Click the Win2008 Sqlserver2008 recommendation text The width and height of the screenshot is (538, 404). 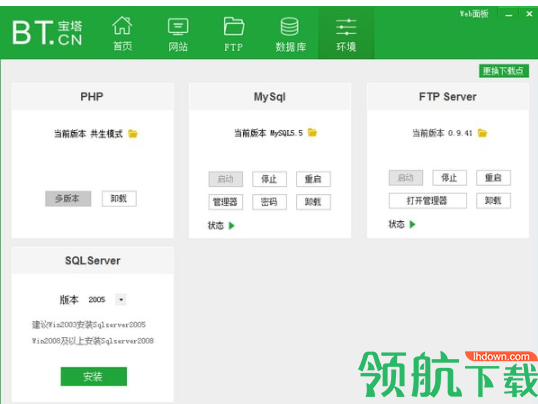[x=93, y=341]
